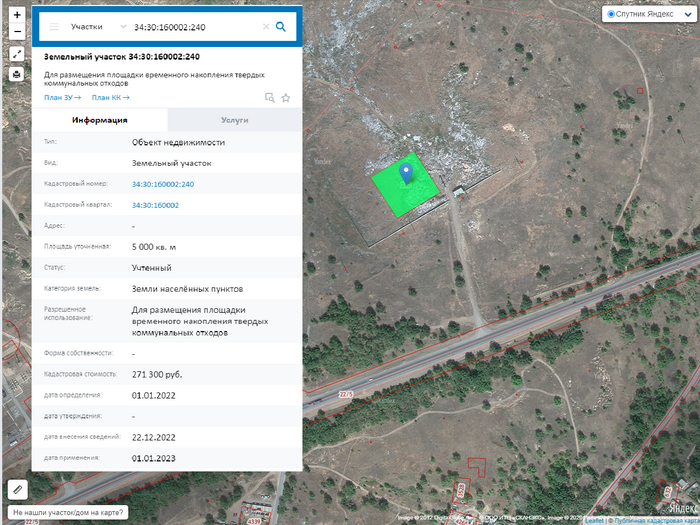Click the zoom-to-object icon beside star

(269, 98)
